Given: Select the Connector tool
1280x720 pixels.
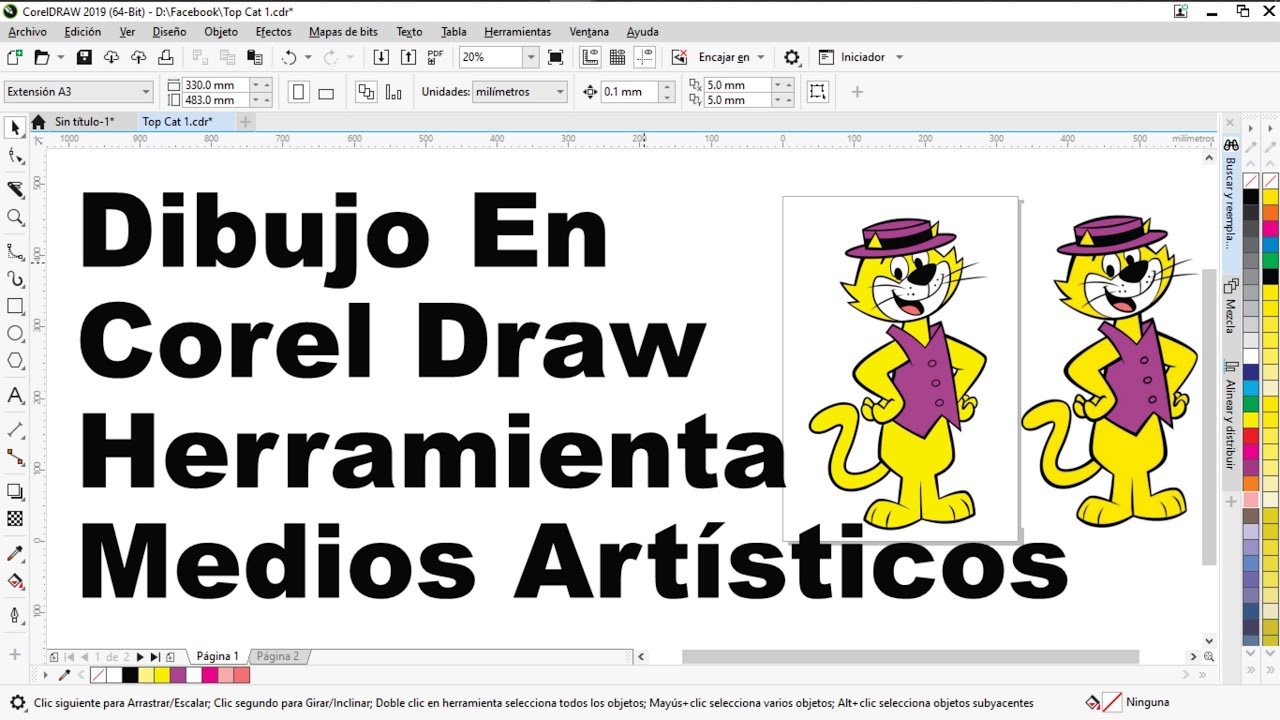Looking at the screenshot, I should pyautogui.click(x=15, y=457).
